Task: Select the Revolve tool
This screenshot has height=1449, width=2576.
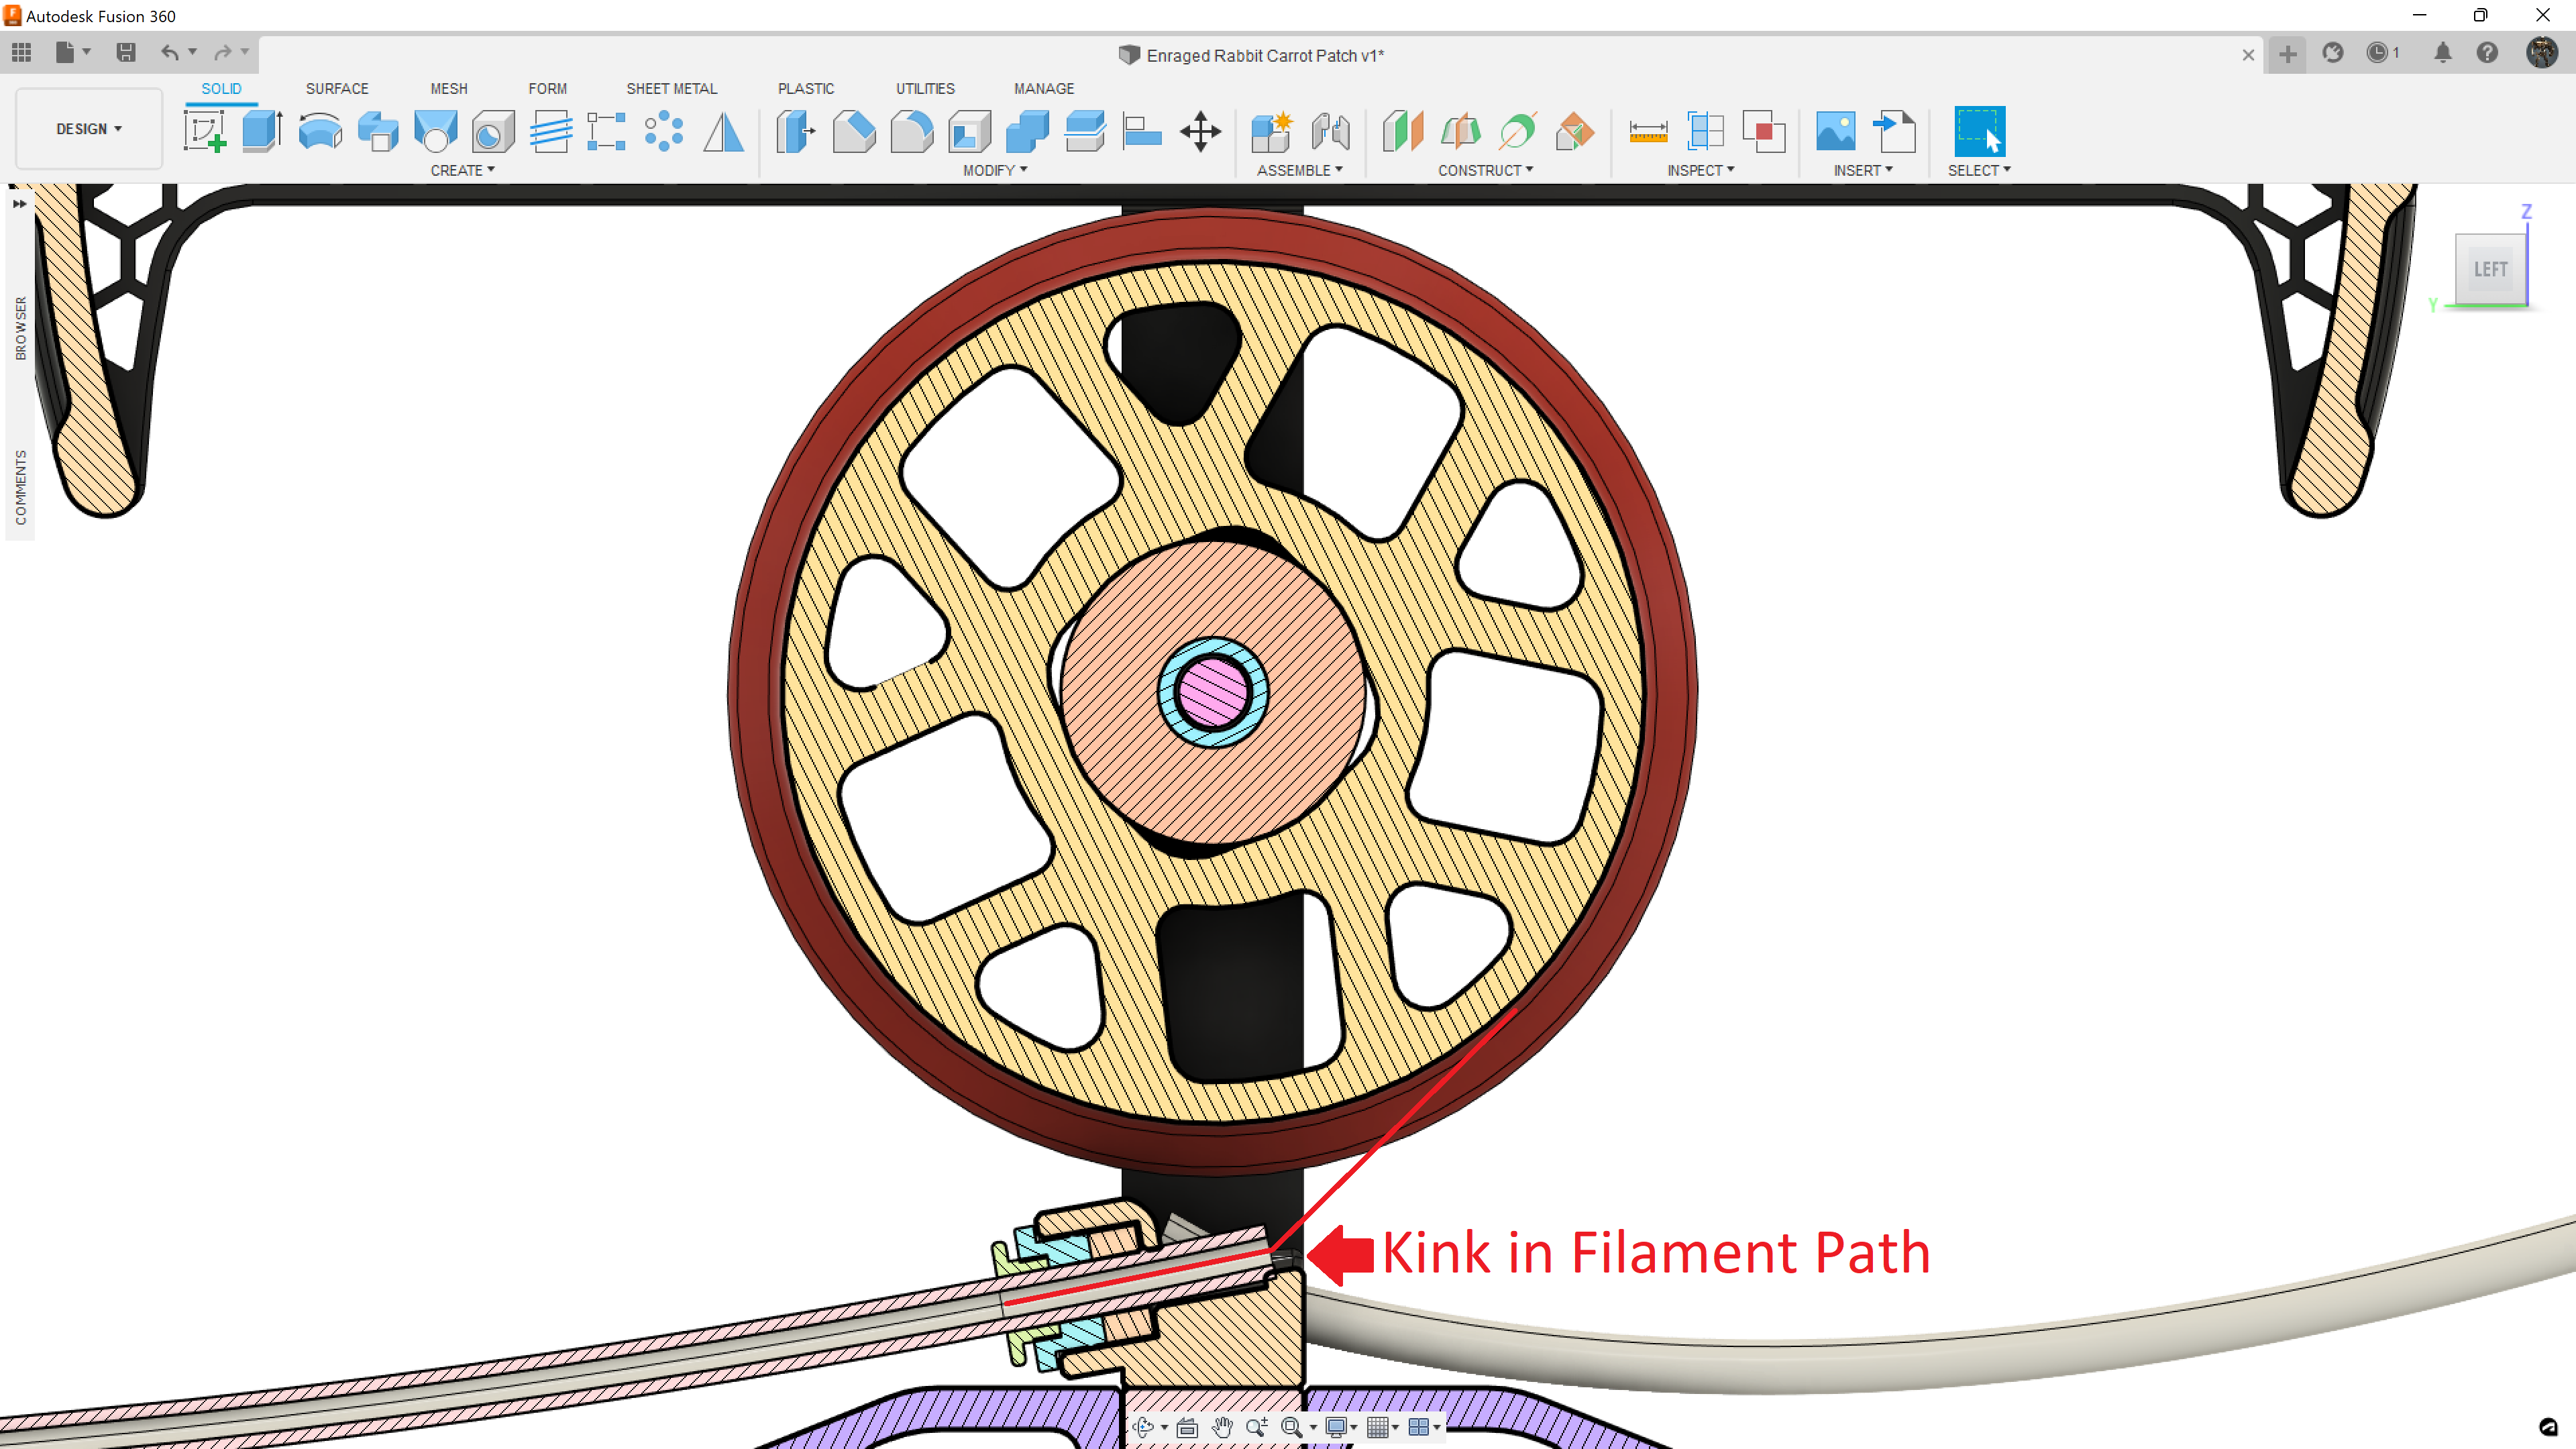Action: pyautogui.click(x=320, y=131)
